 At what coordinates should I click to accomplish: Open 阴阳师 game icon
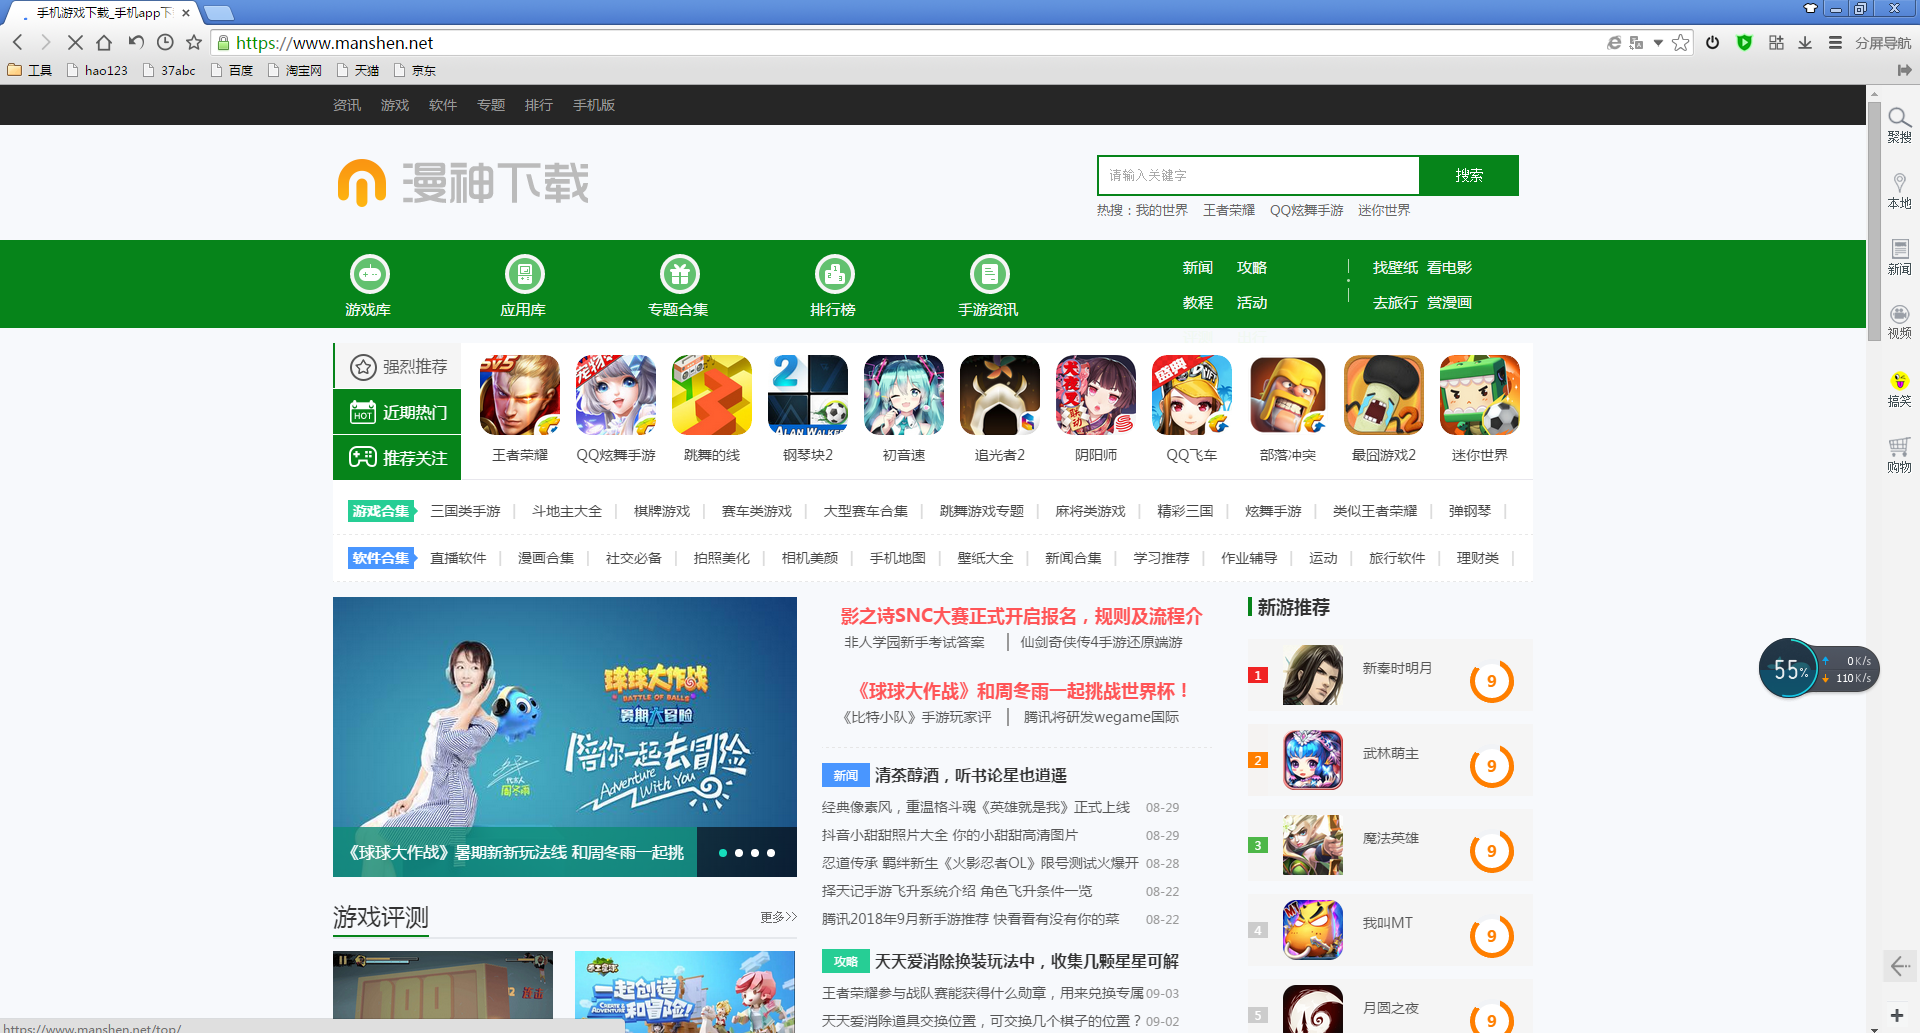[1096, 395]
